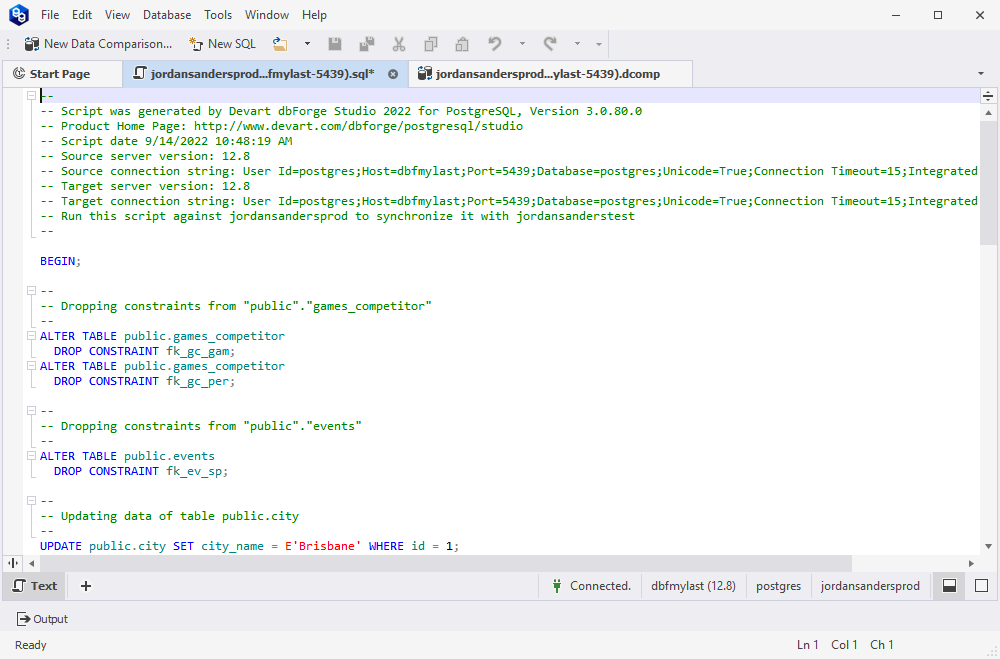Click the postgres database indicator

point(778,586)
